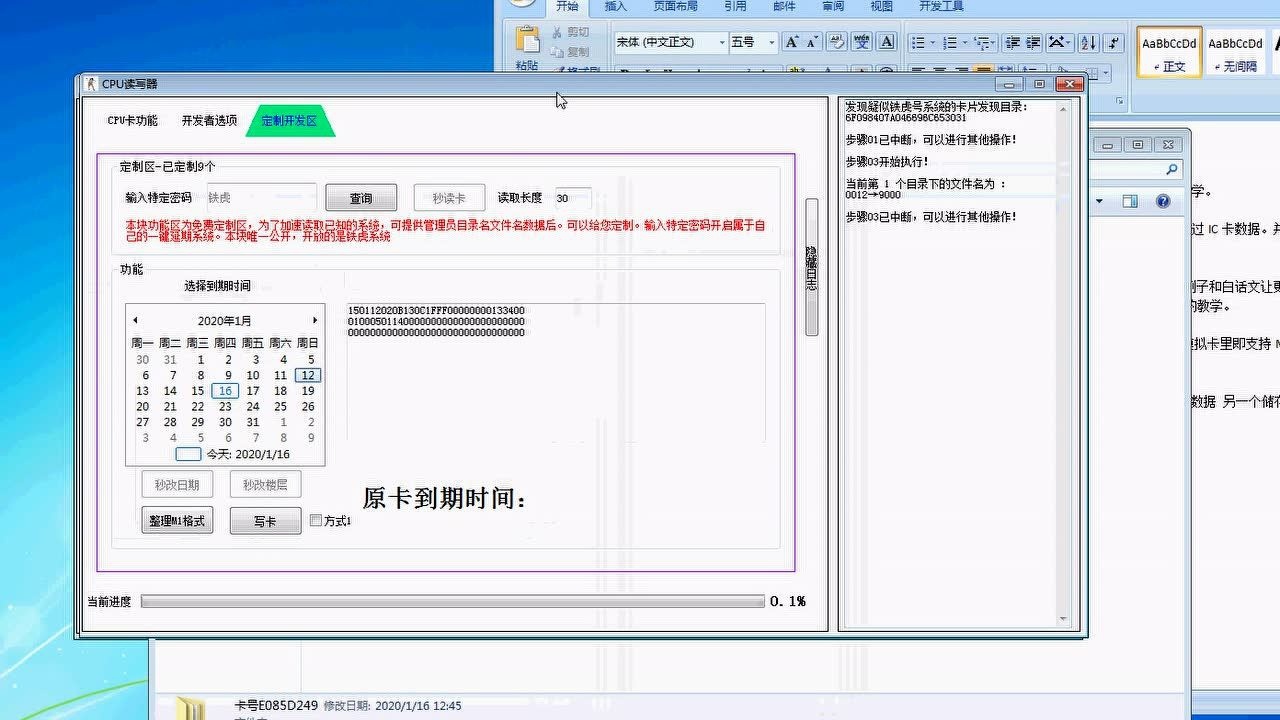Open Word 开始 ribbon tab

pos(567,6)
